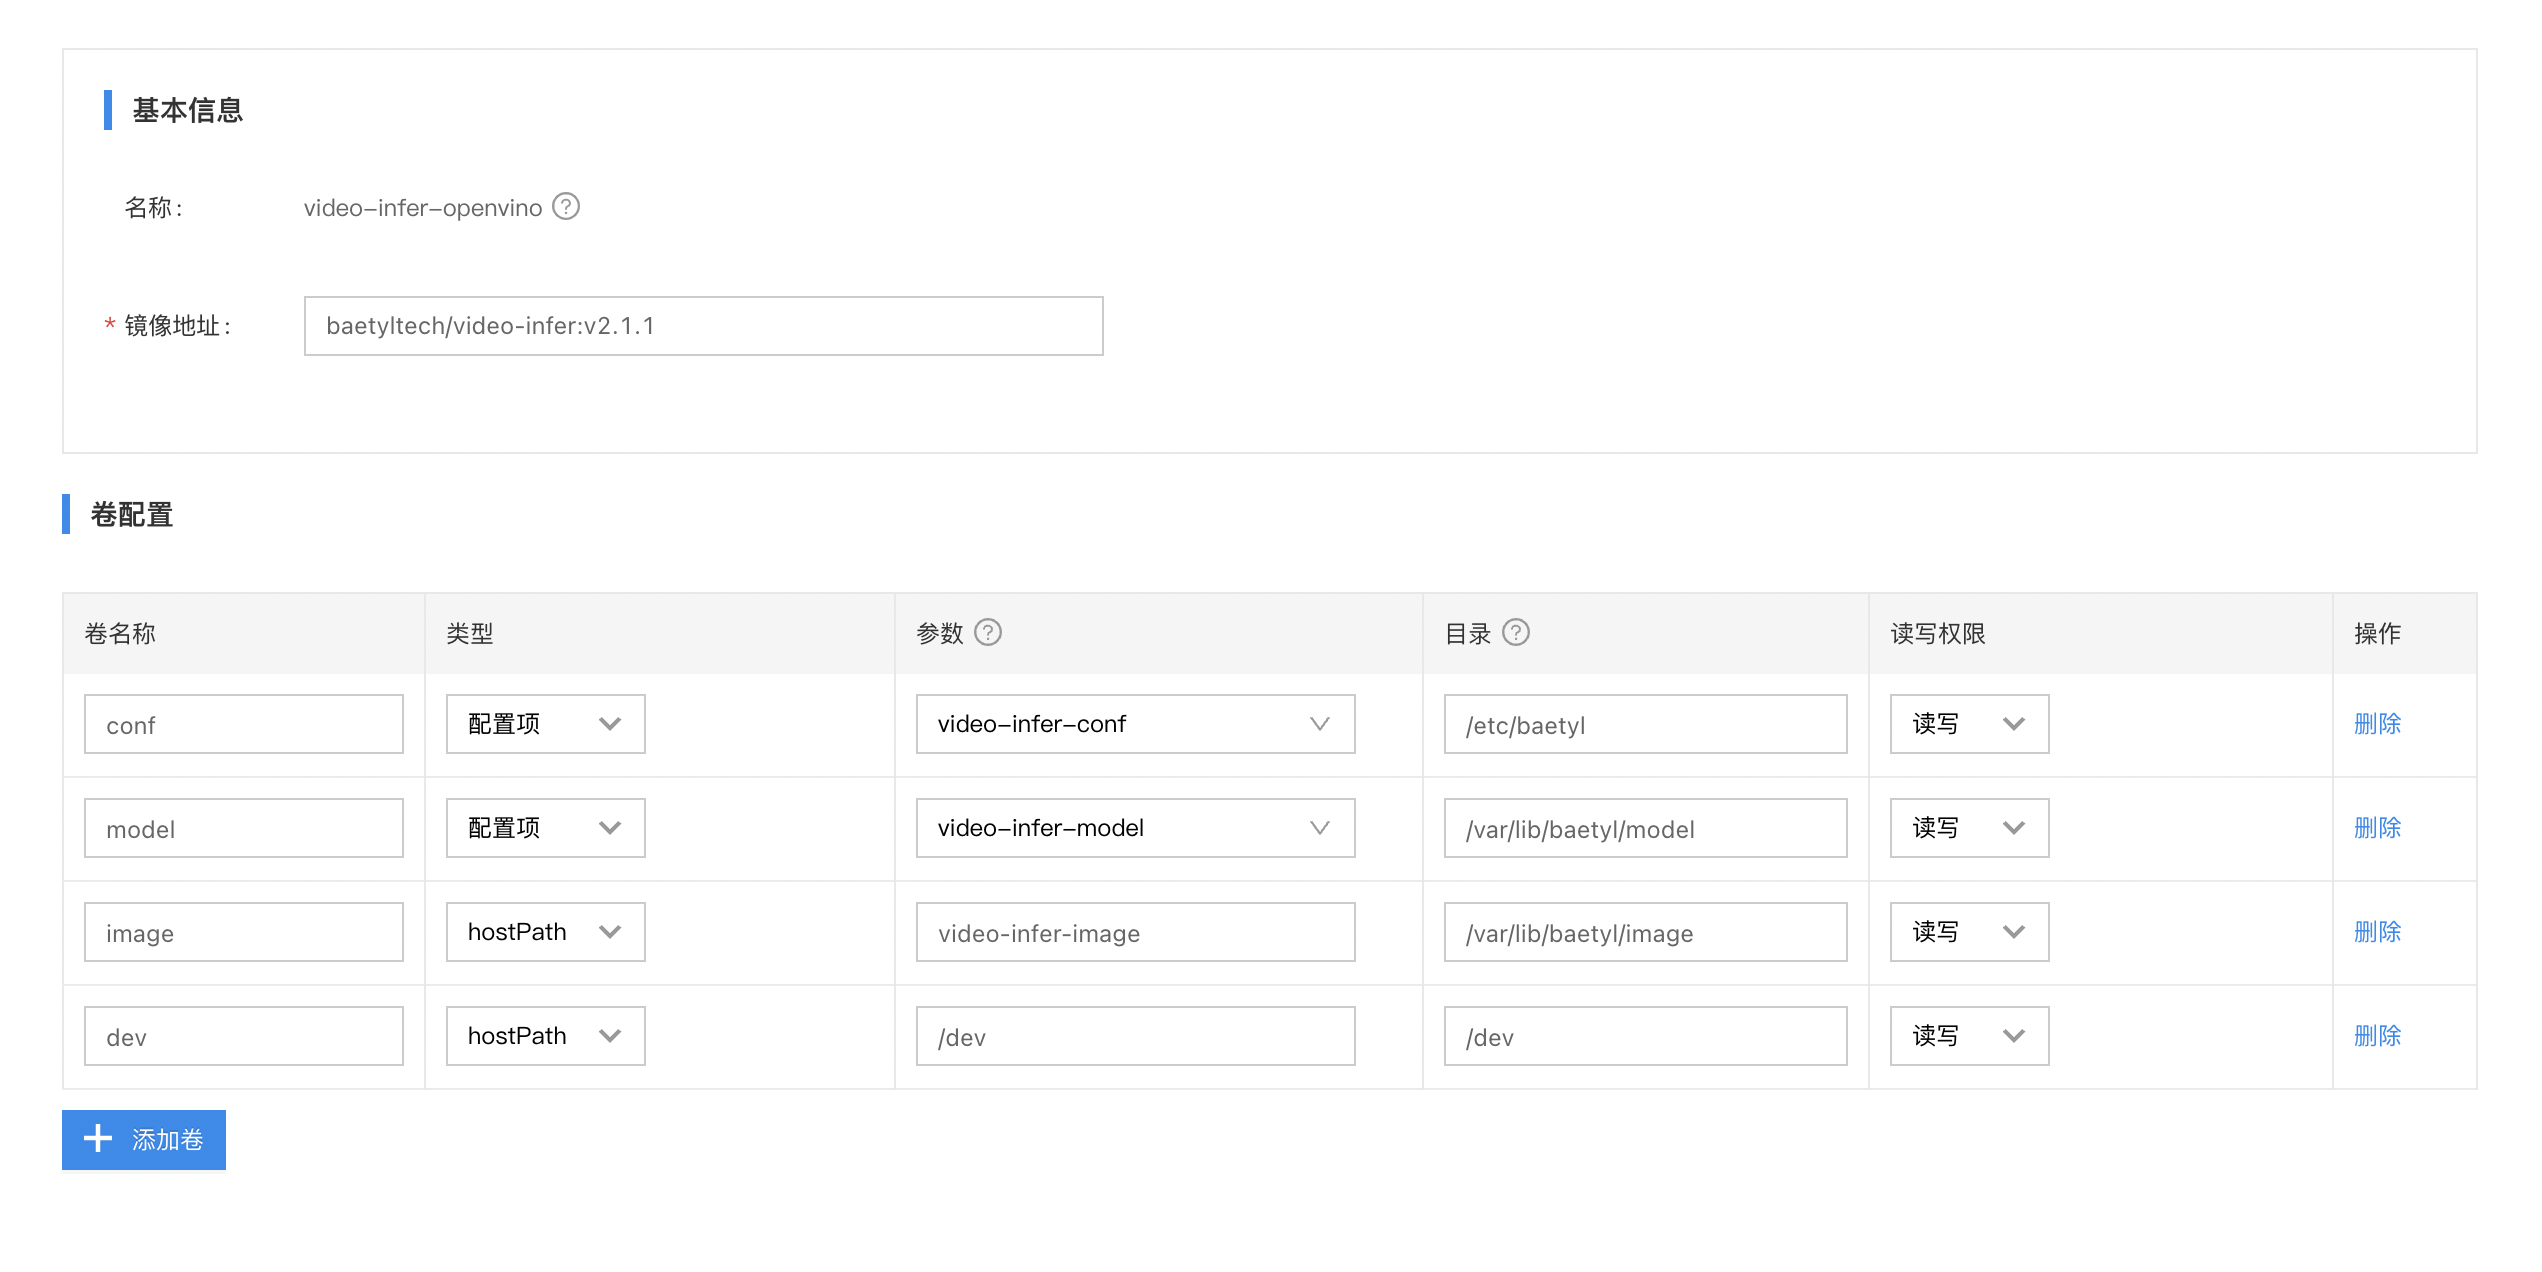The height and width of the screenshot is (1272, 2542).
Task: Click the /dev parameter field
Action: click(x=1135, y=1036)
